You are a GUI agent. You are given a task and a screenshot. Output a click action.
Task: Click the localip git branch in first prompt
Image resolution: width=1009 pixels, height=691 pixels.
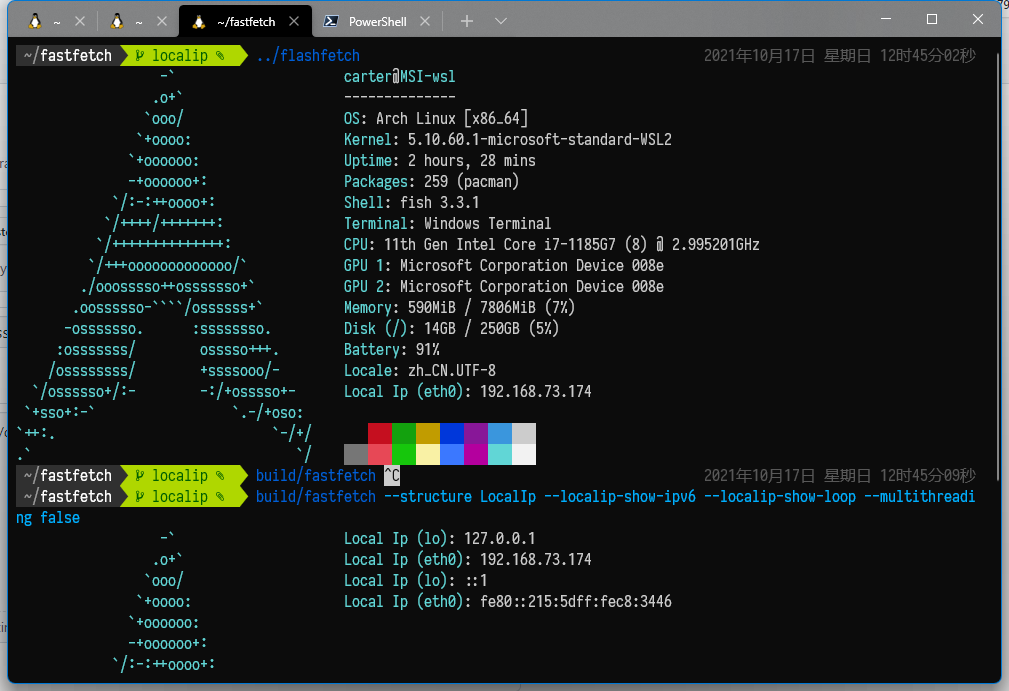[180, 55]
